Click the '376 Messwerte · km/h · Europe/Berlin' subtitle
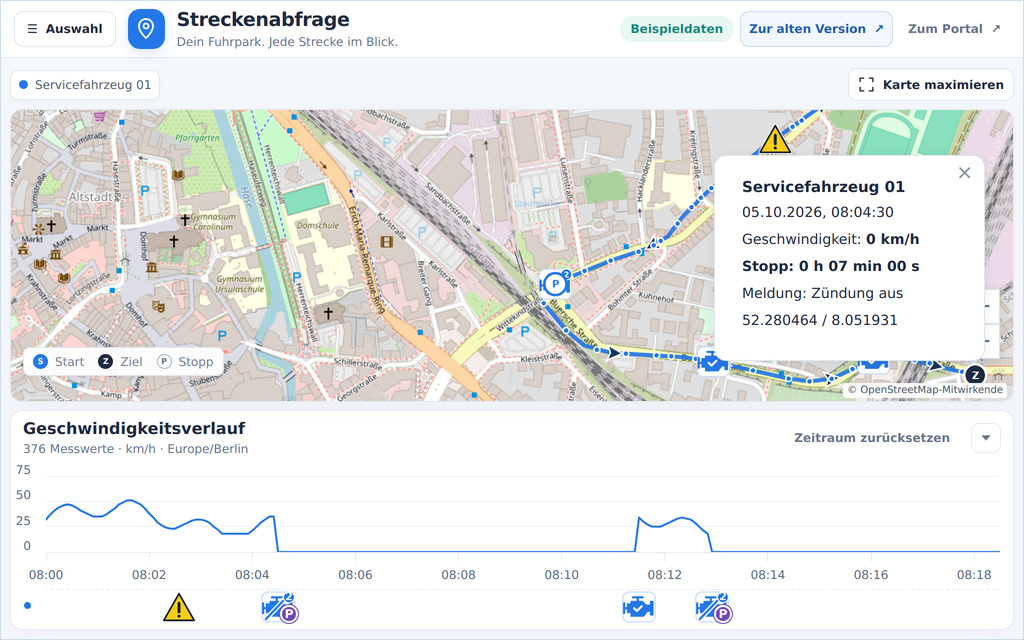This screenshot has height=640, width=1024. click(135, 449)
